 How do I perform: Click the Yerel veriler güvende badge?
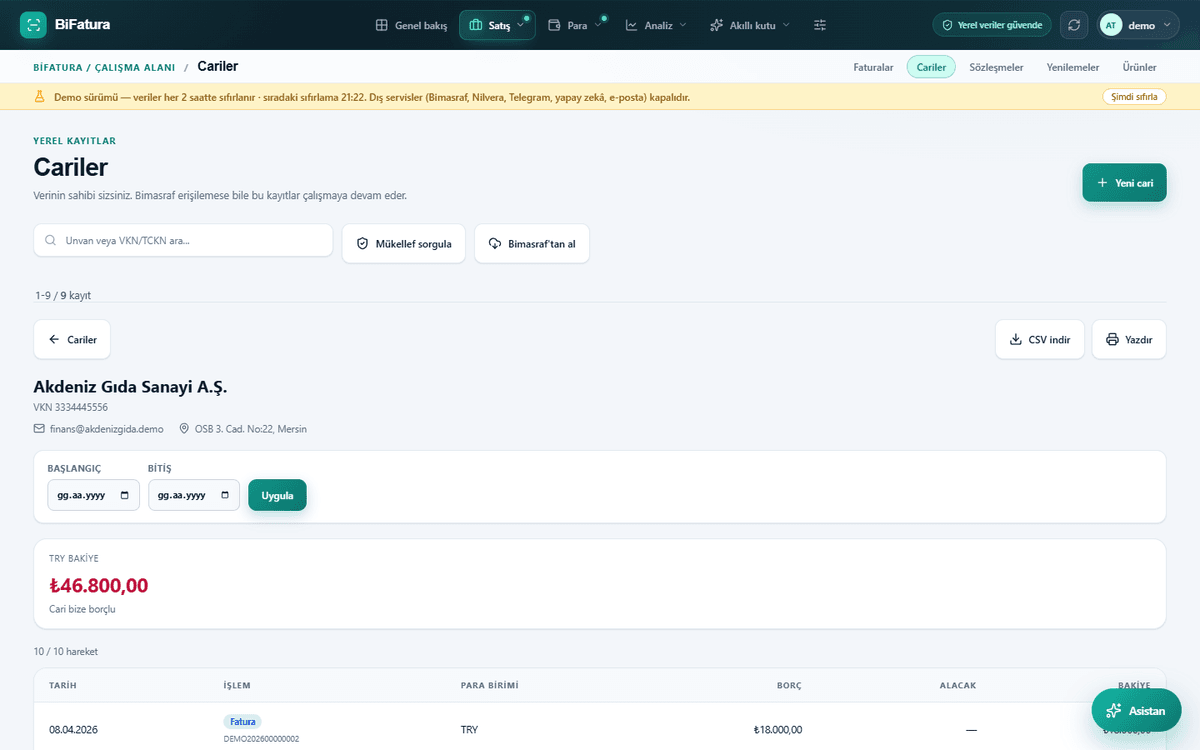point(992,25)
